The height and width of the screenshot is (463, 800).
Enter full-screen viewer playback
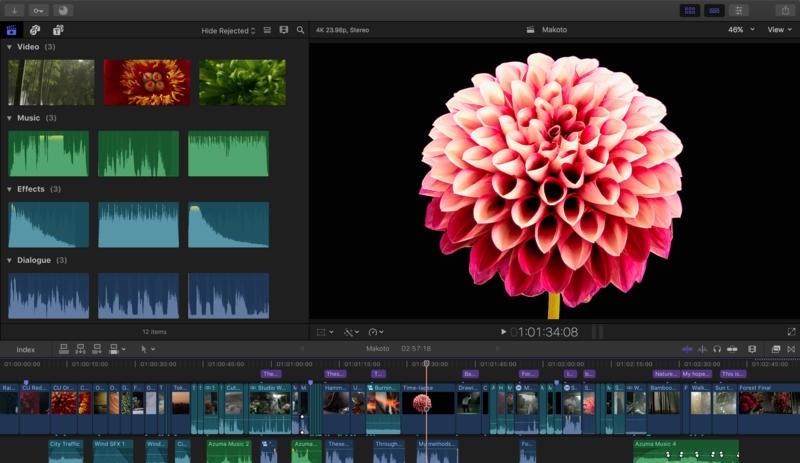pyautogui.click(x=792, y=331)
